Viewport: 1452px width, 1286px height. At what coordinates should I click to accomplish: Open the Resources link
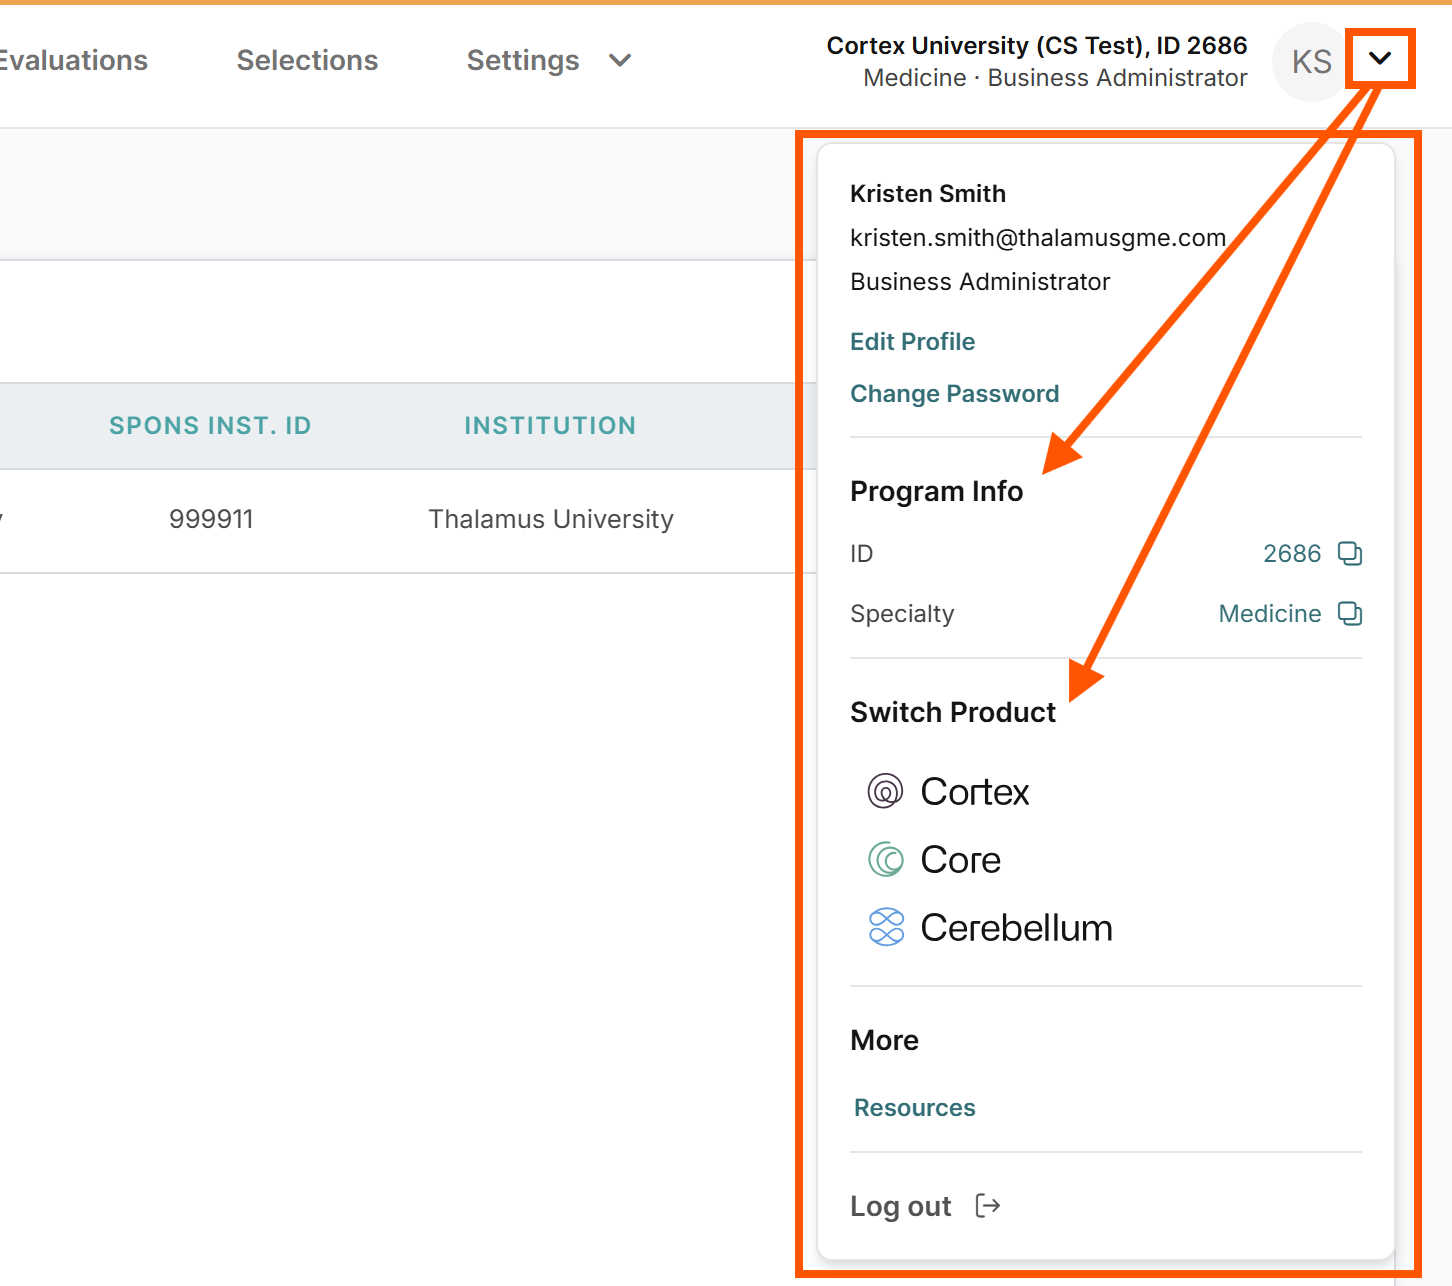(x=914, y=1107)
